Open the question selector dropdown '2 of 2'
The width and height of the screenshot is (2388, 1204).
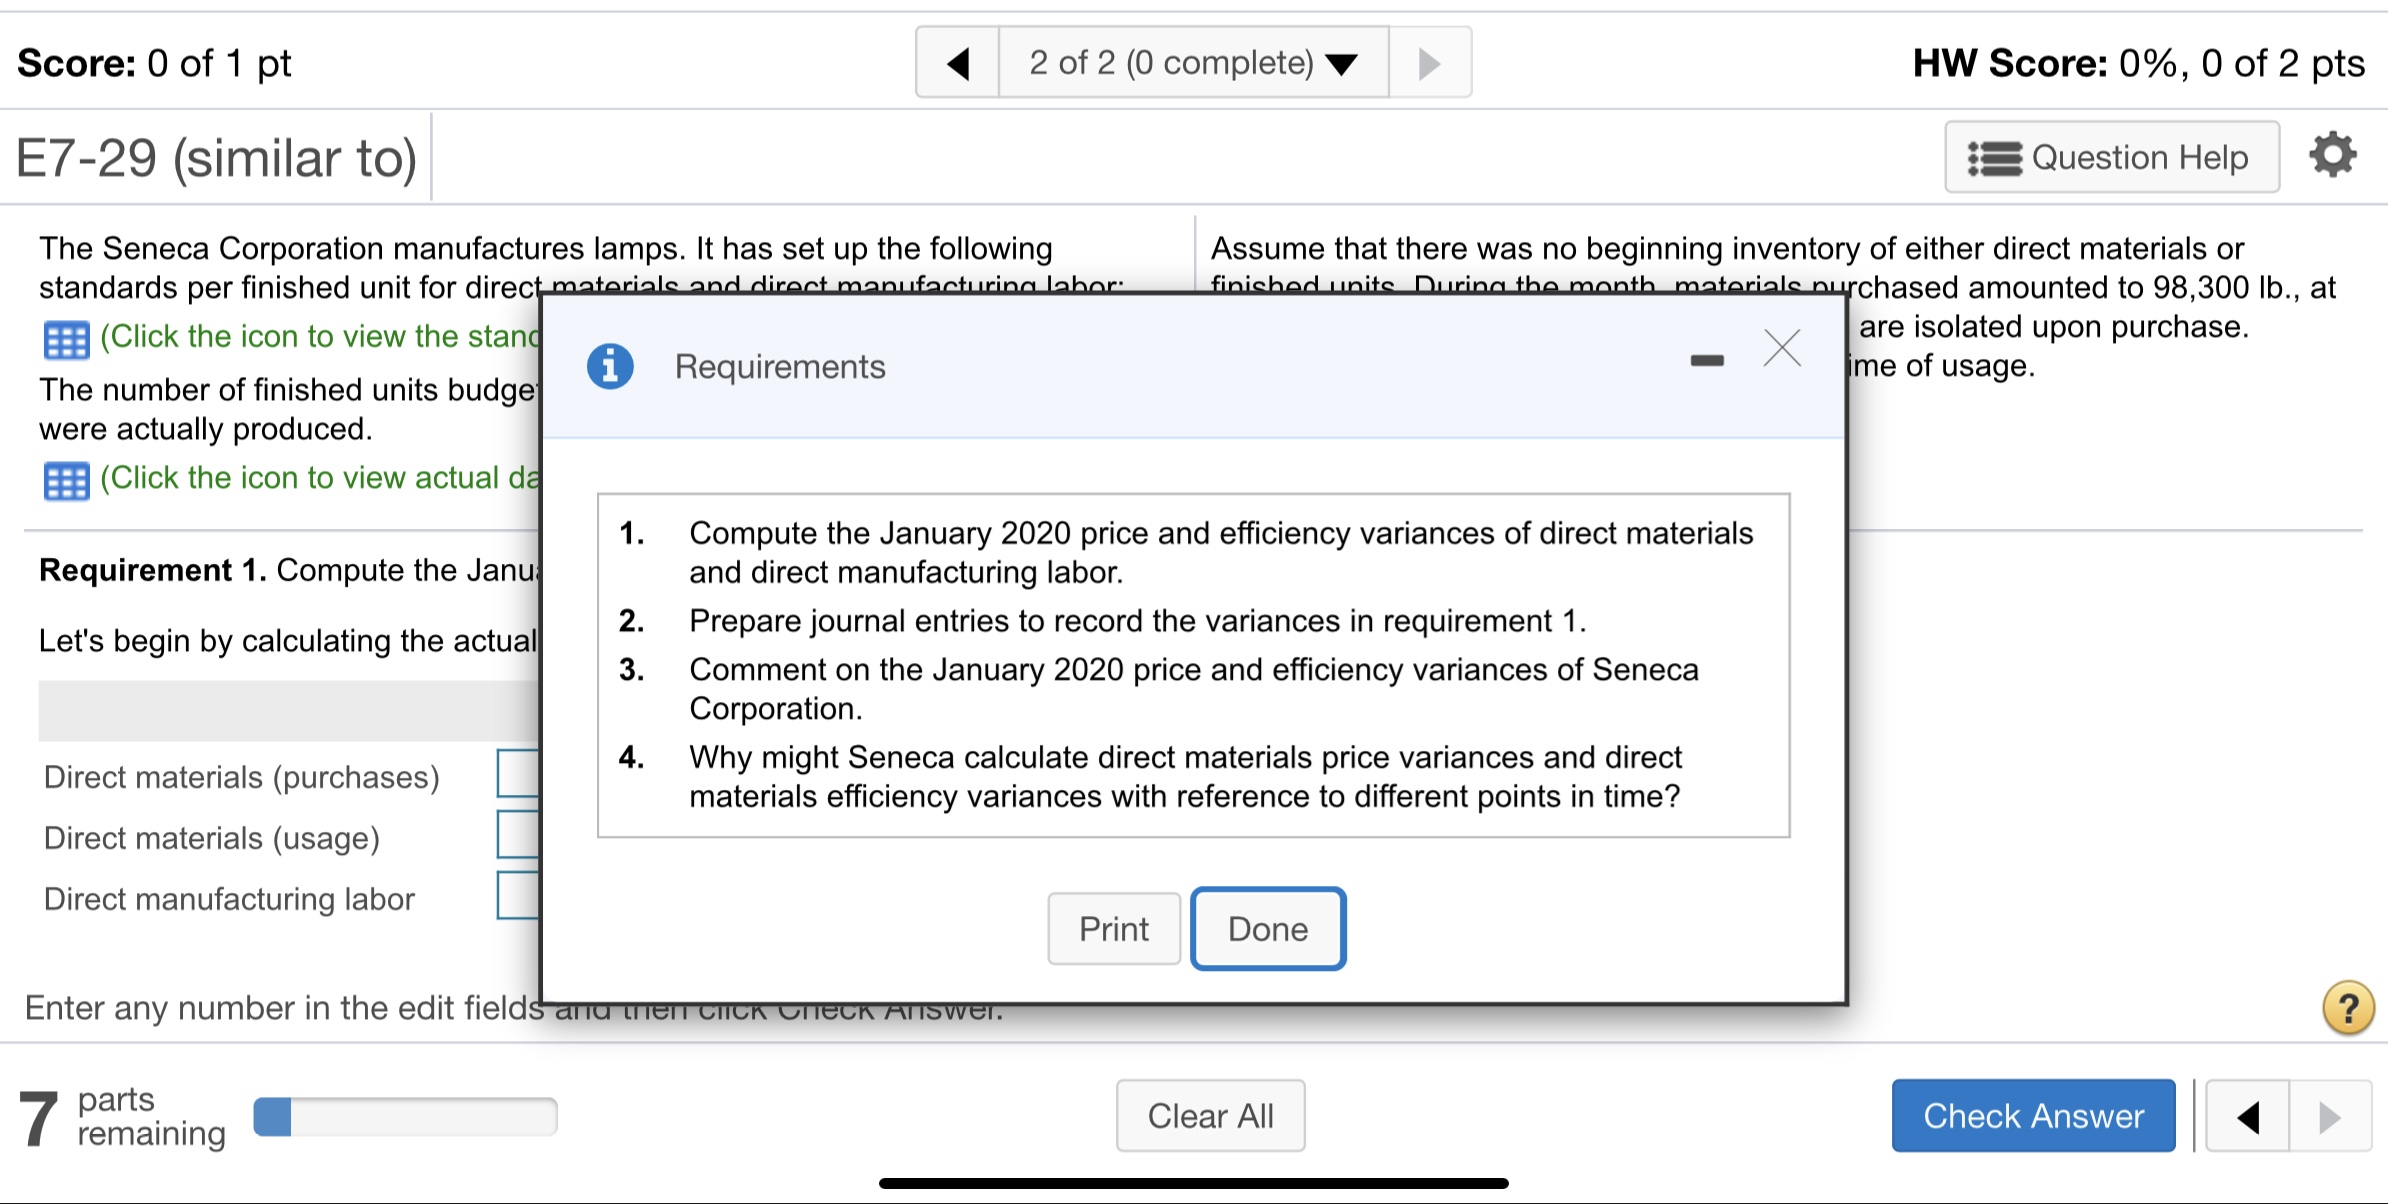(1194, 63)
